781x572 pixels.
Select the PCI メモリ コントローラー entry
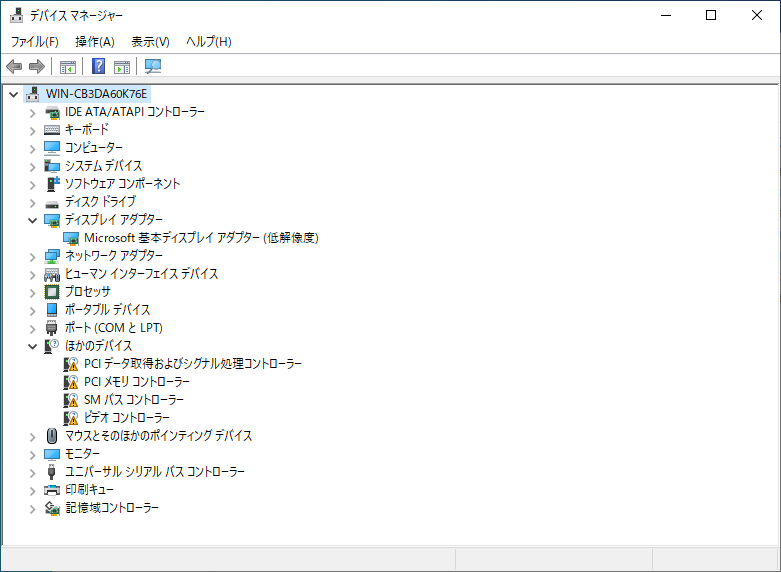tap(137, 382)
